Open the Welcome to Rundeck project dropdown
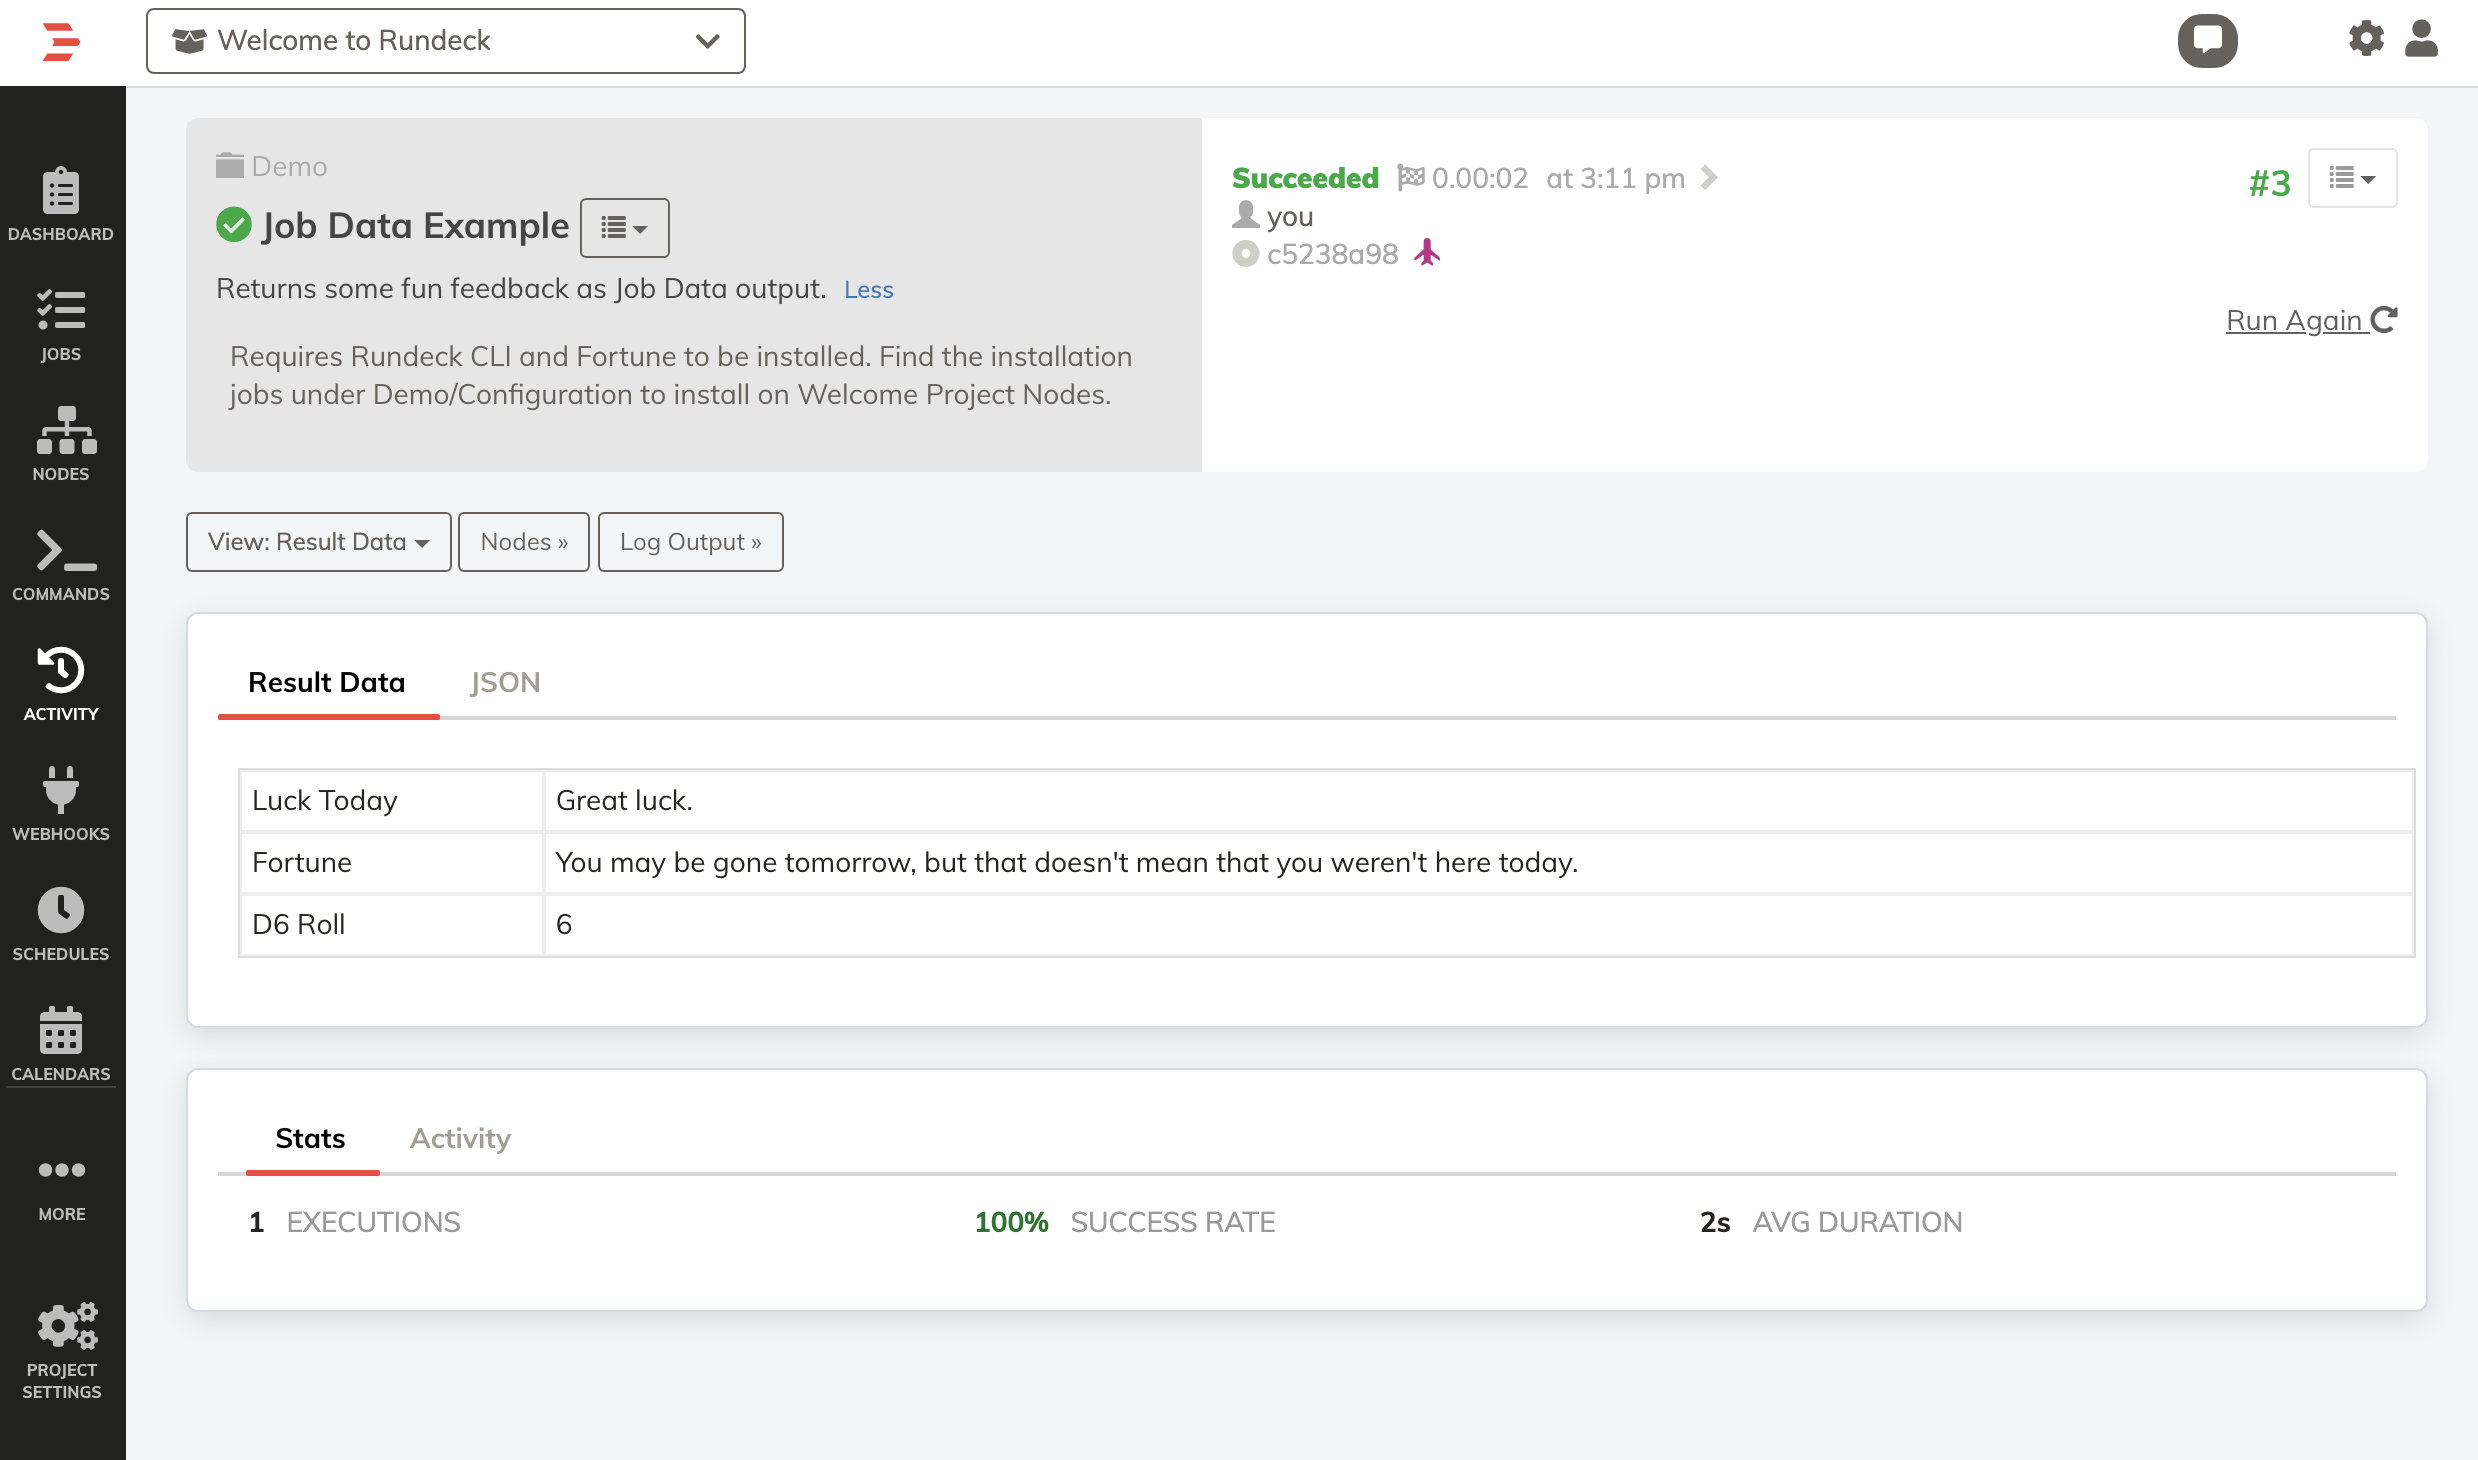2478x1460 pixels. [x=446, y=41]
